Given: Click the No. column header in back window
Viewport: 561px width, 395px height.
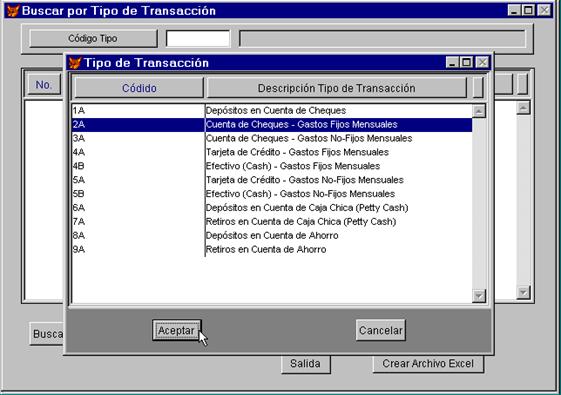Looking at the screenshot, I should click(x=44, y=85).
